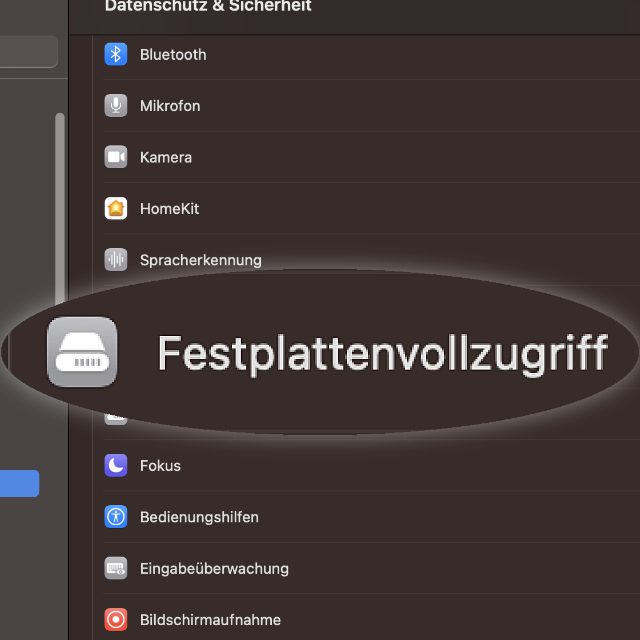Select the Bildschirmaufnahme text label
Image resolution: width=640 pixels, height=640 pixels.
coord(210,620)
